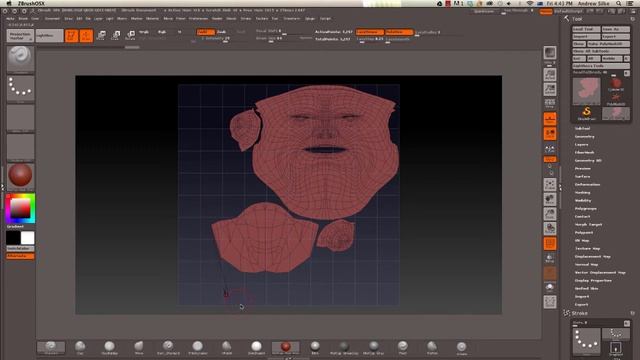Enable Rgb paint mode
The width and height of the screenshot is (640, 360).
pyautogui.click(x=162, y=32)
